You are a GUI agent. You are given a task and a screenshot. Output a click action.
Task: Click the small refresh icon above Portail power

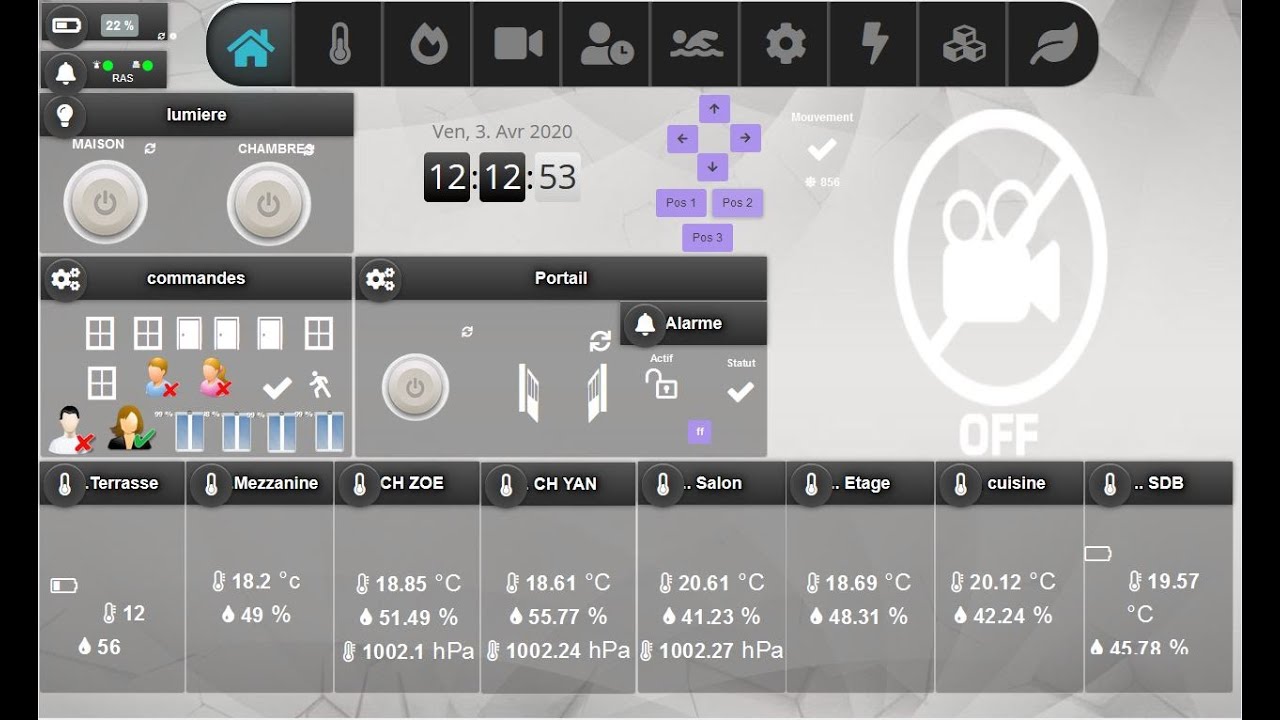(x=467, y=331)
